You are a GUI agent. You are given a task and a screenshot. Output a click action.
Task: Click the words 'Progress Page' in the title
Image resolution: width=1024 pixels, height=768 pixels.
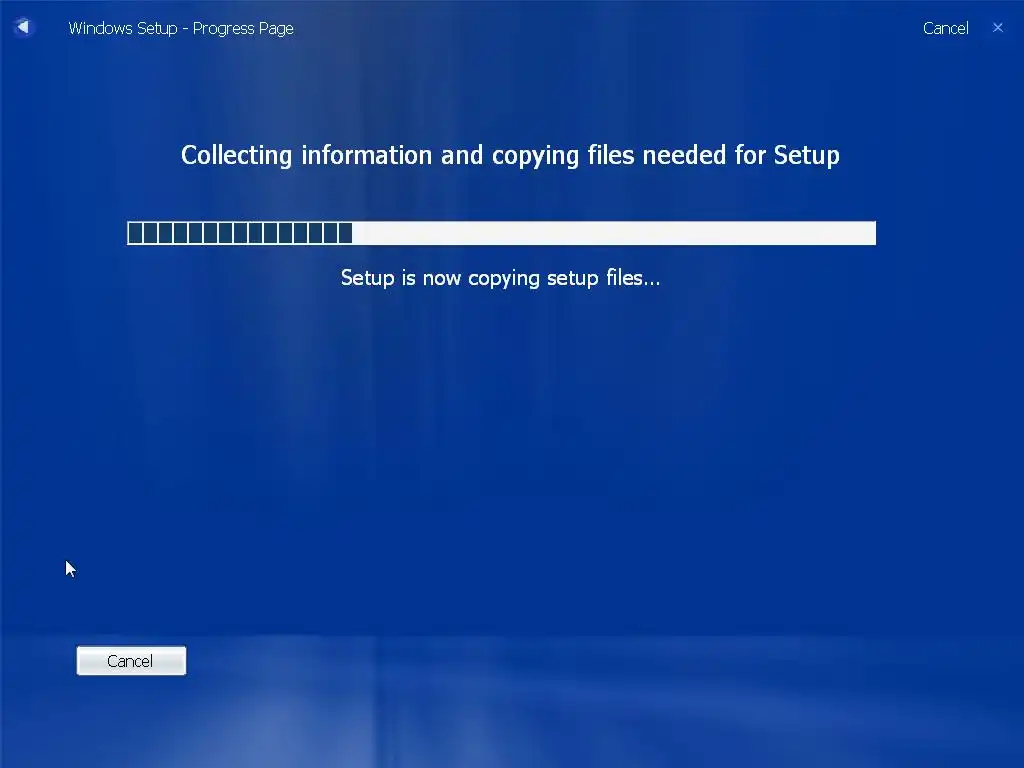coord(243,29)
